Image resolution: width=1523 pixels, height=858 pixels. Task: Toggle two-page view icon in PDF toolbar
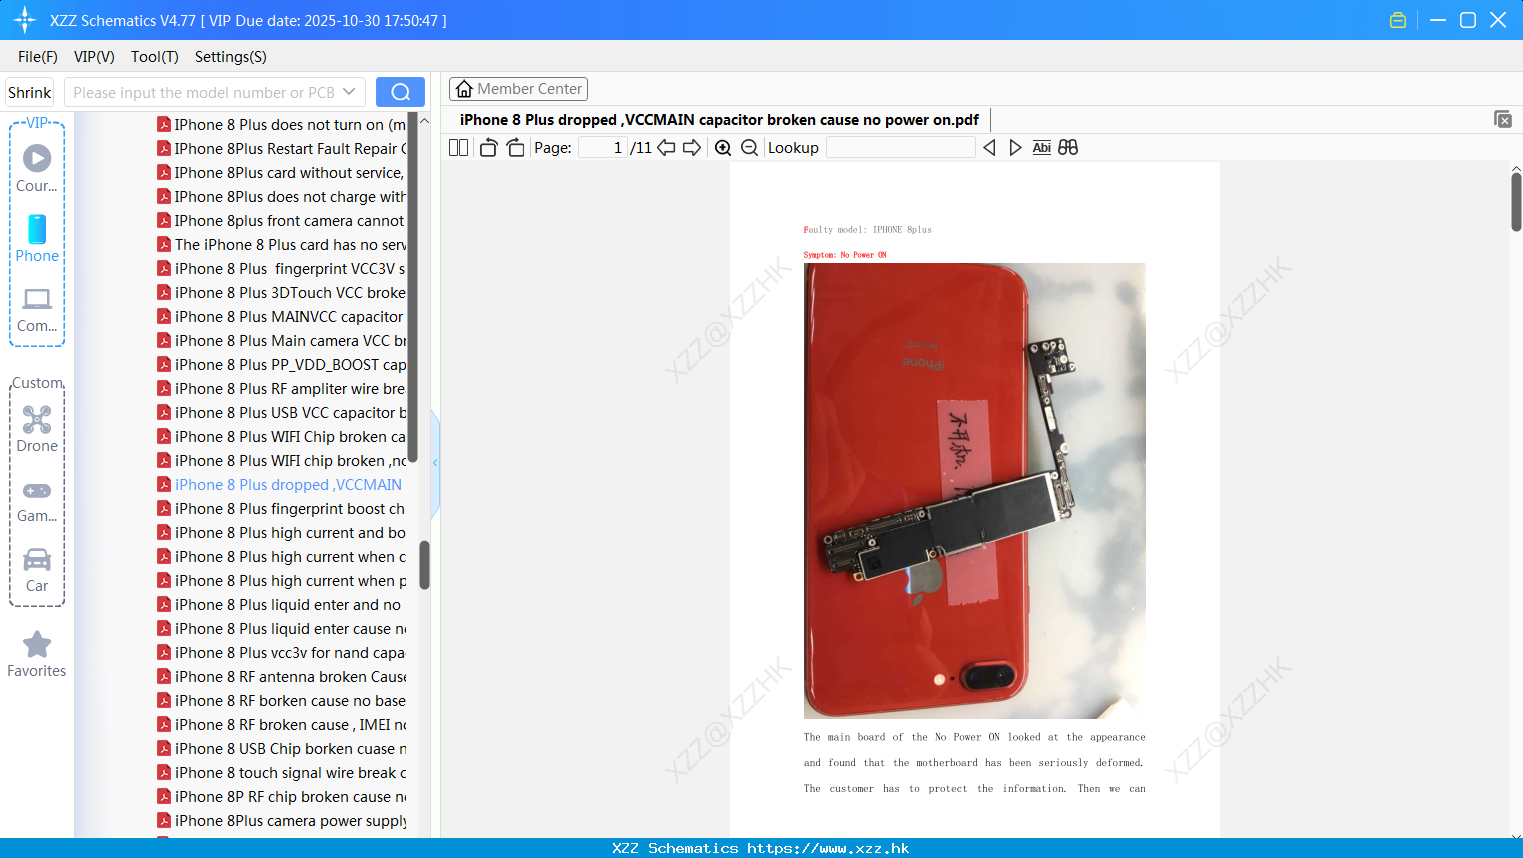(458, 147)
